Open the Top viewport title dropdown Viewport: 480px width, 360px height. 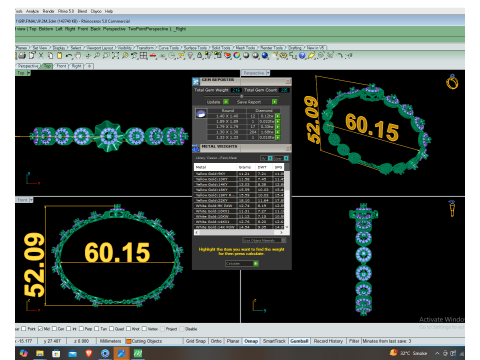[x=29, y=73]
